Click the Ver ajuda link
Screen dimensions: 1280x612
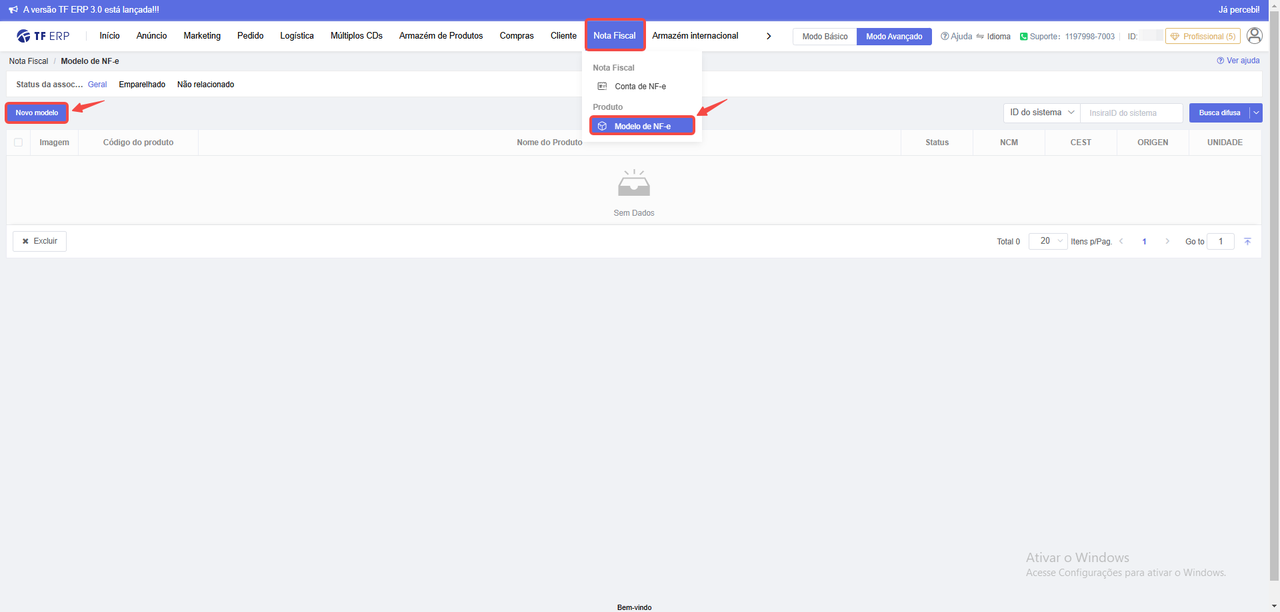(1238, 61)
